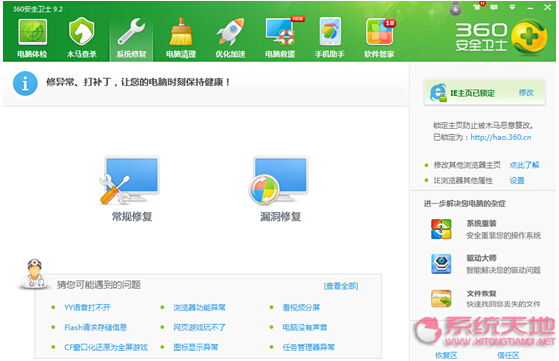Click 文件恢复 title text
The height and width of the screenshot is (361, 559).
pos(482,294)
